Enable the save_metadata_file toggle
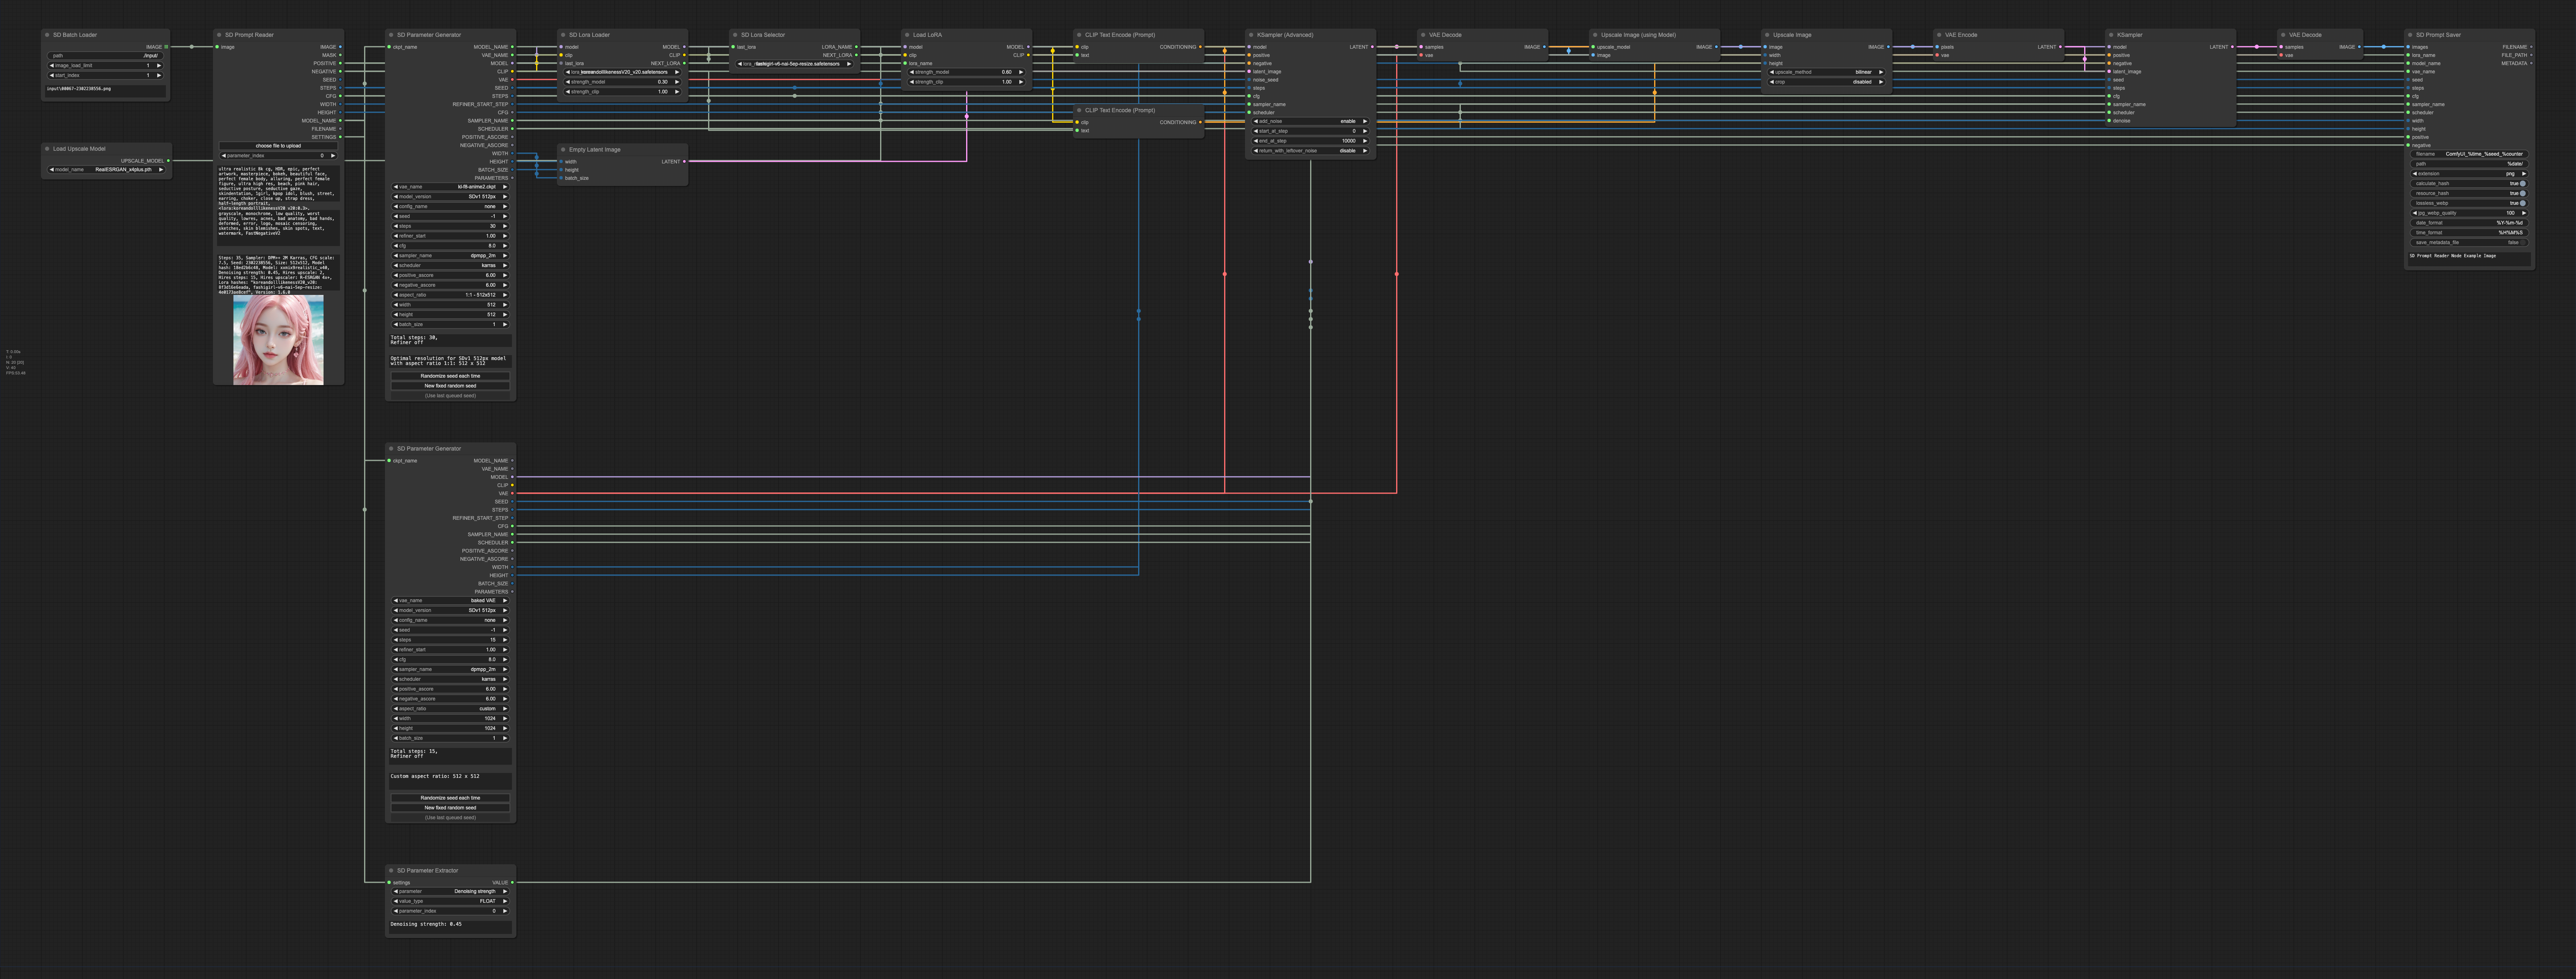2576x979 pixels. click(2523, 243)
